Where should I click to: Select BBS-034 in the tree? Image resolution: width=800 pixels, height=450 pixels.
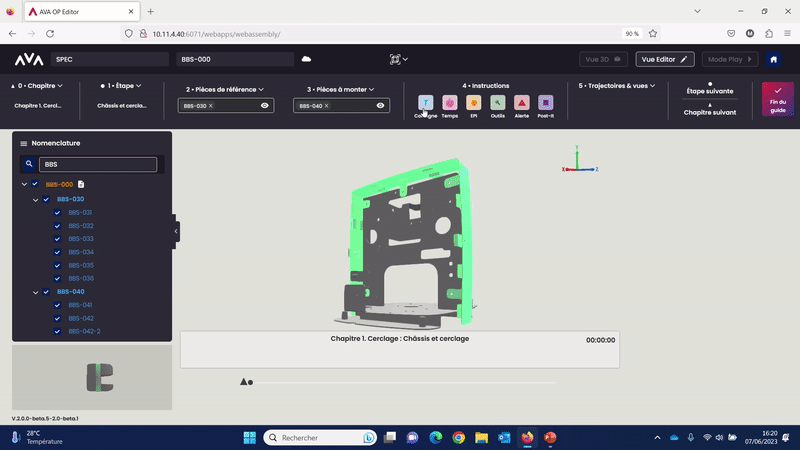coord(81,252)
